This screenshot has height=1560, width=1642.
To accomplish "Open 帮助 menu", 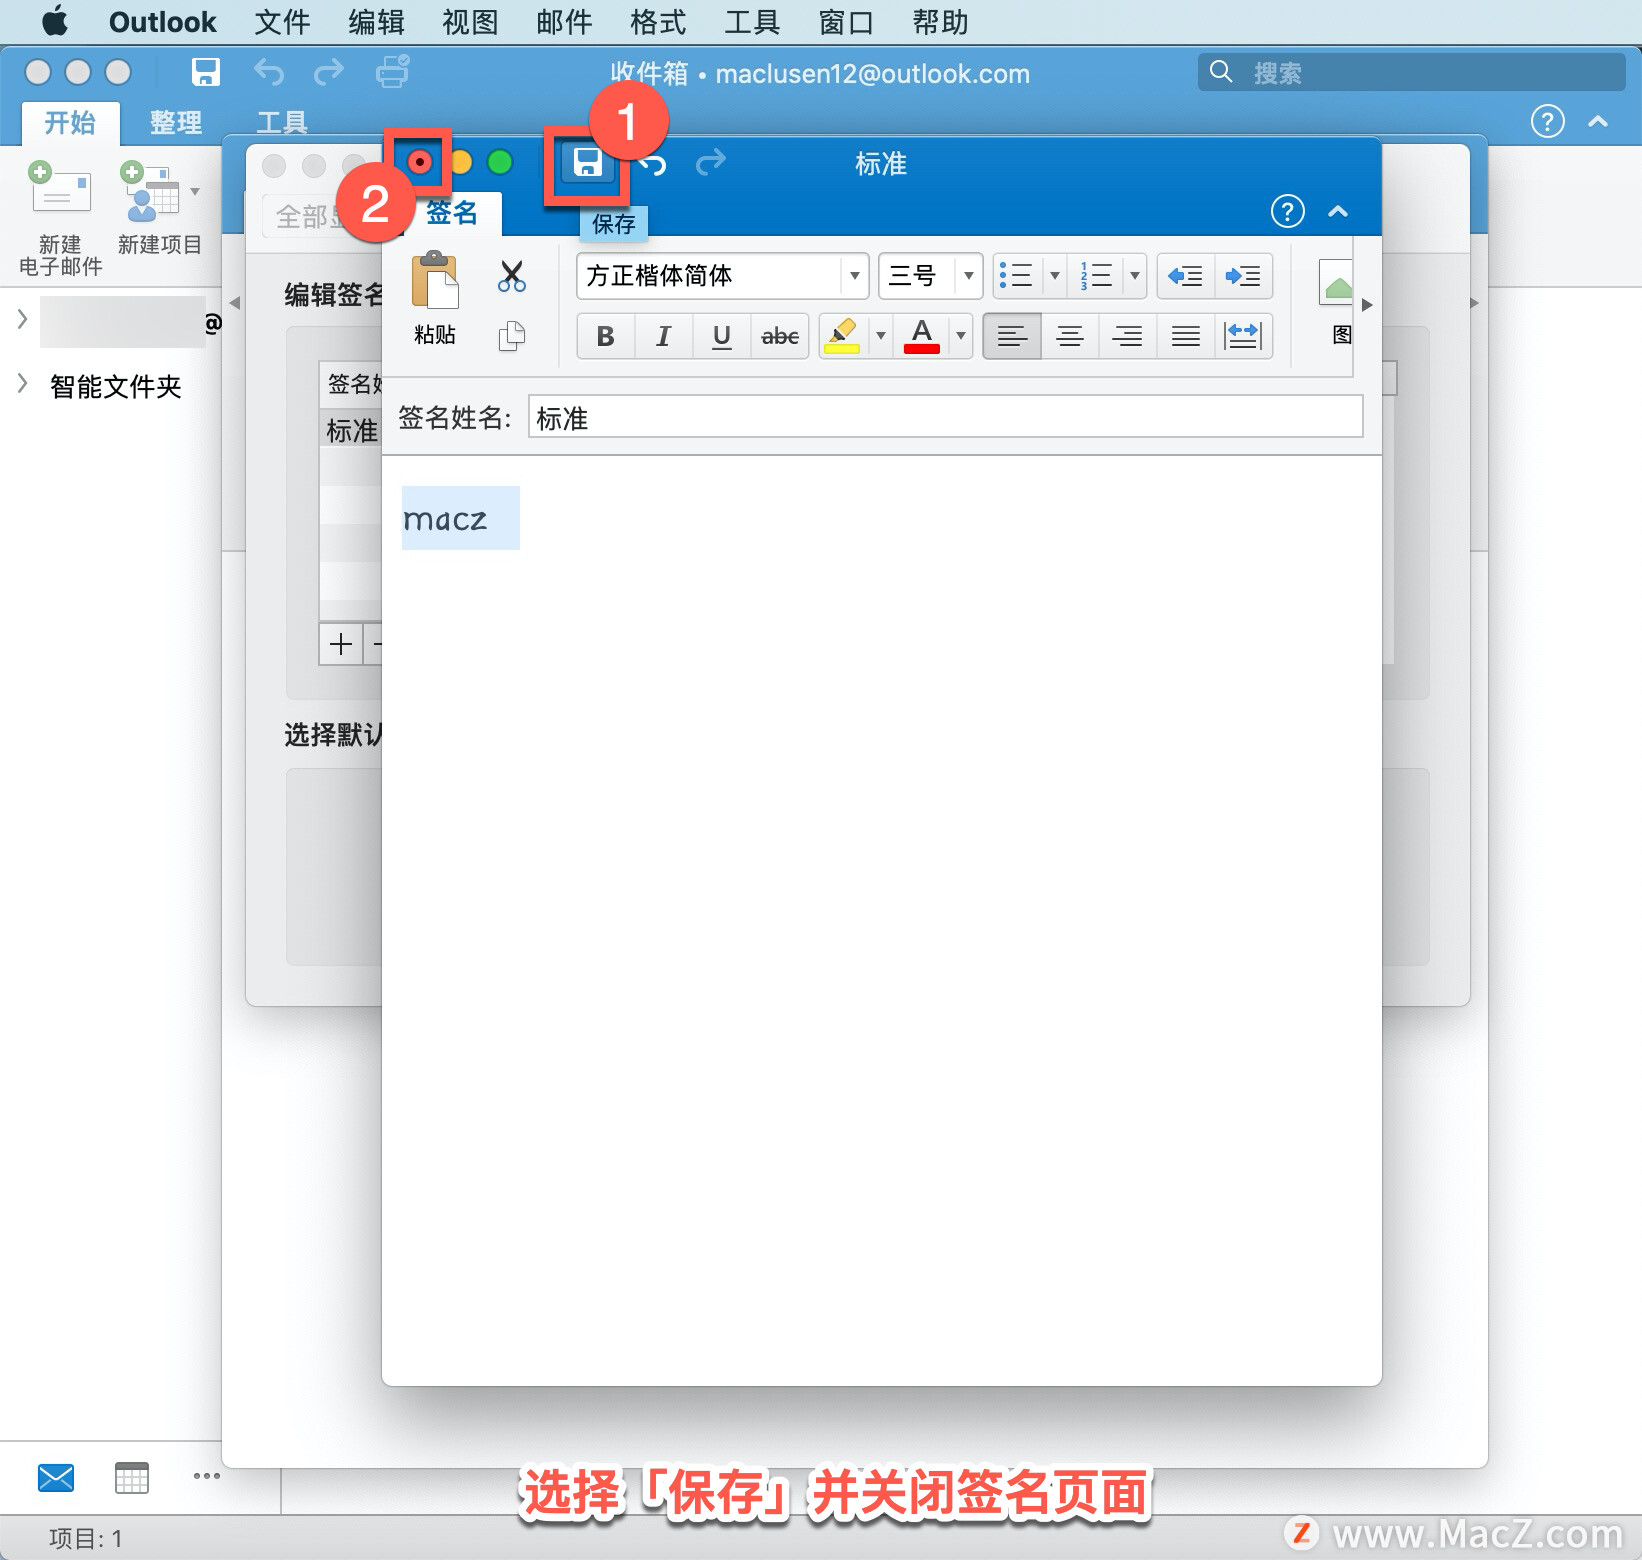I will point(940,22).
